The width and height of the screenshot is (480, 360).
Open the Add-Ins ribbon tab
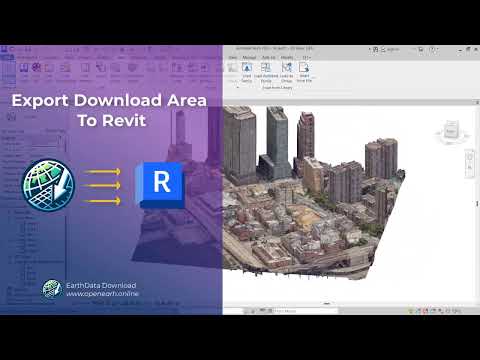(269, 58)
